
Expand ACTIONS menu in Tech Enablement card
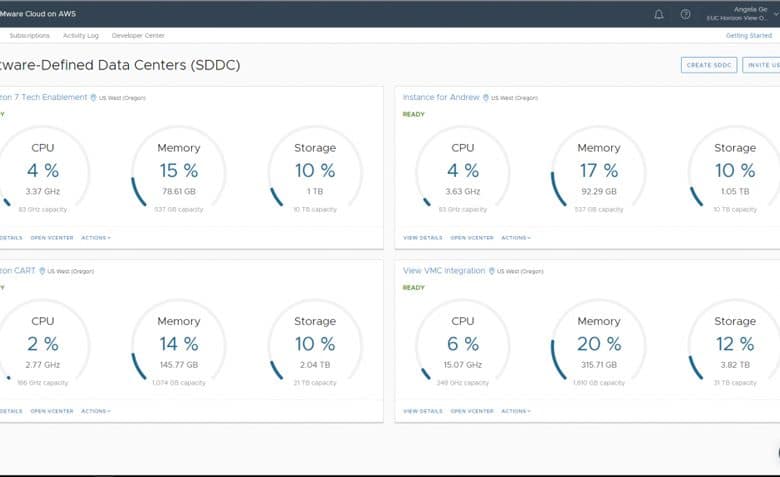pyautogui.click(x=96, y=238)
